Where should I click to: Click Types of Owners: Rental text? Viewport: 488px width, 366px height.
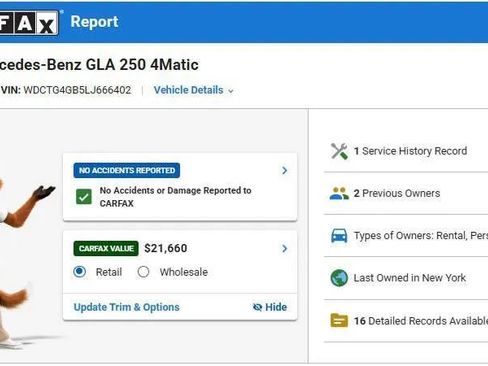421,236
